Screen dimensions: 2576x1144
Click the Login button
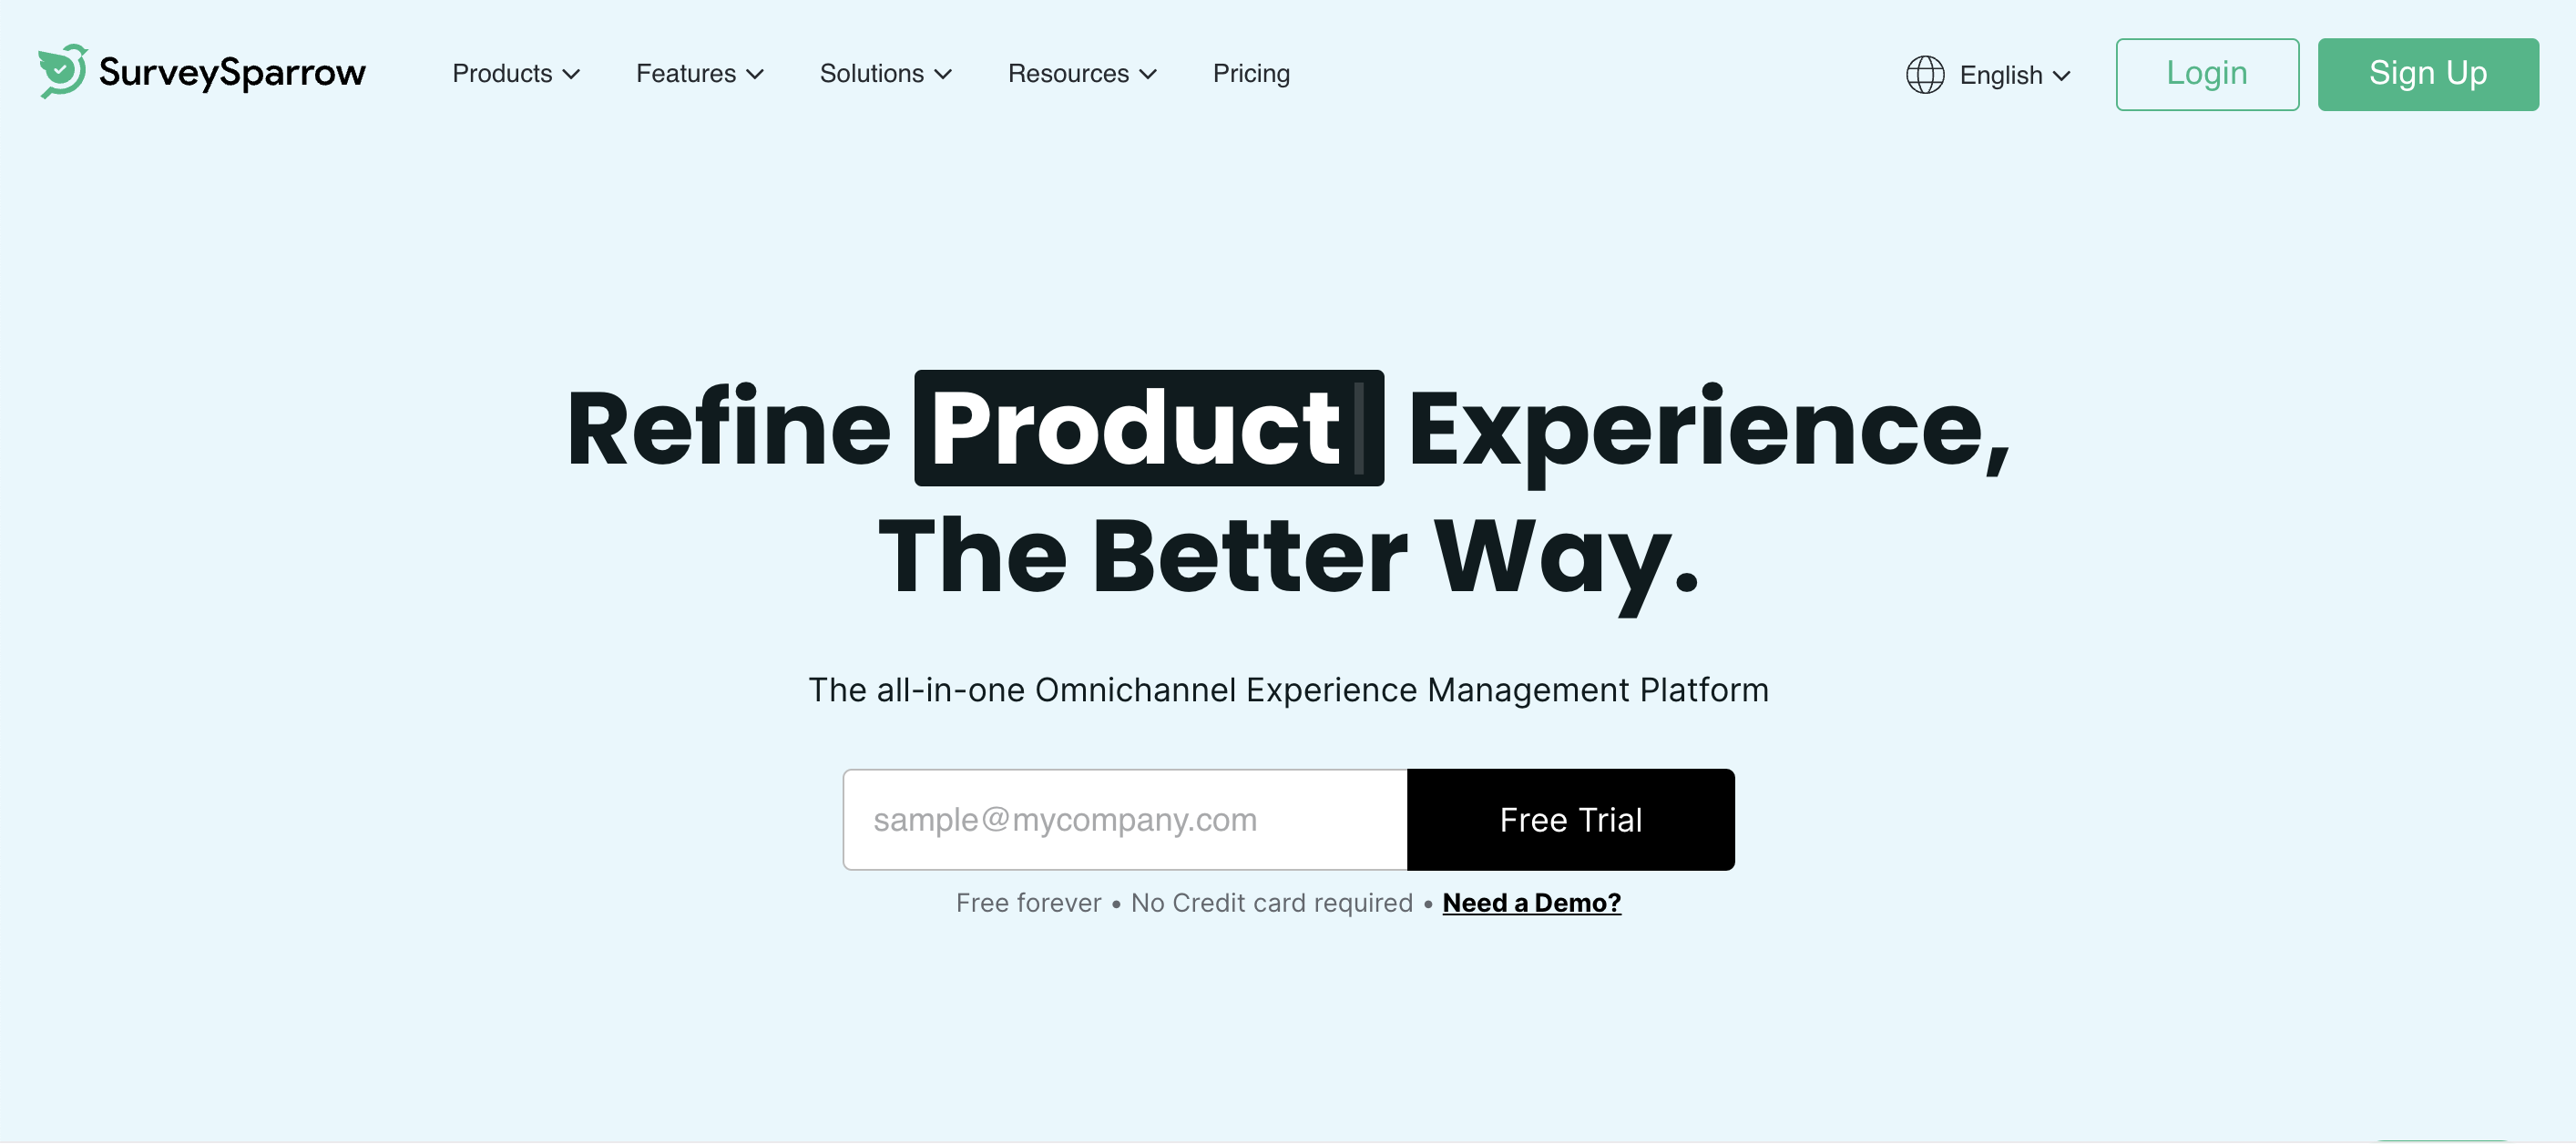tap(2206, 74)
